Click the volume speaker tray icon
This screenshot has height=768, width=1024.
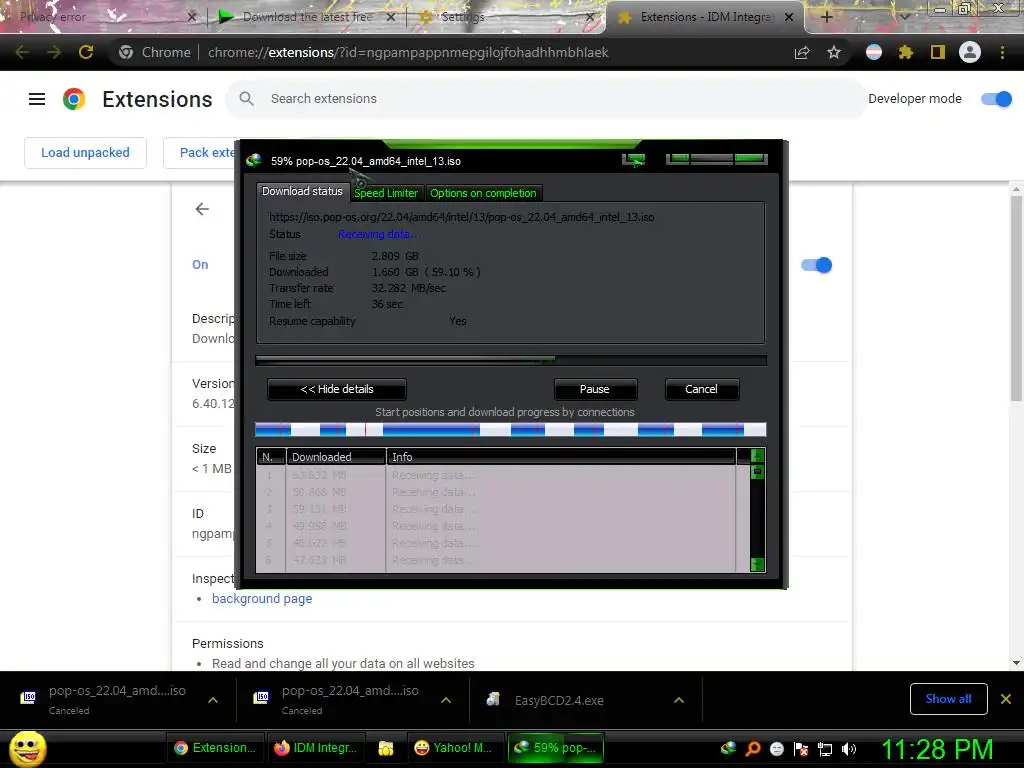(849, 749)
